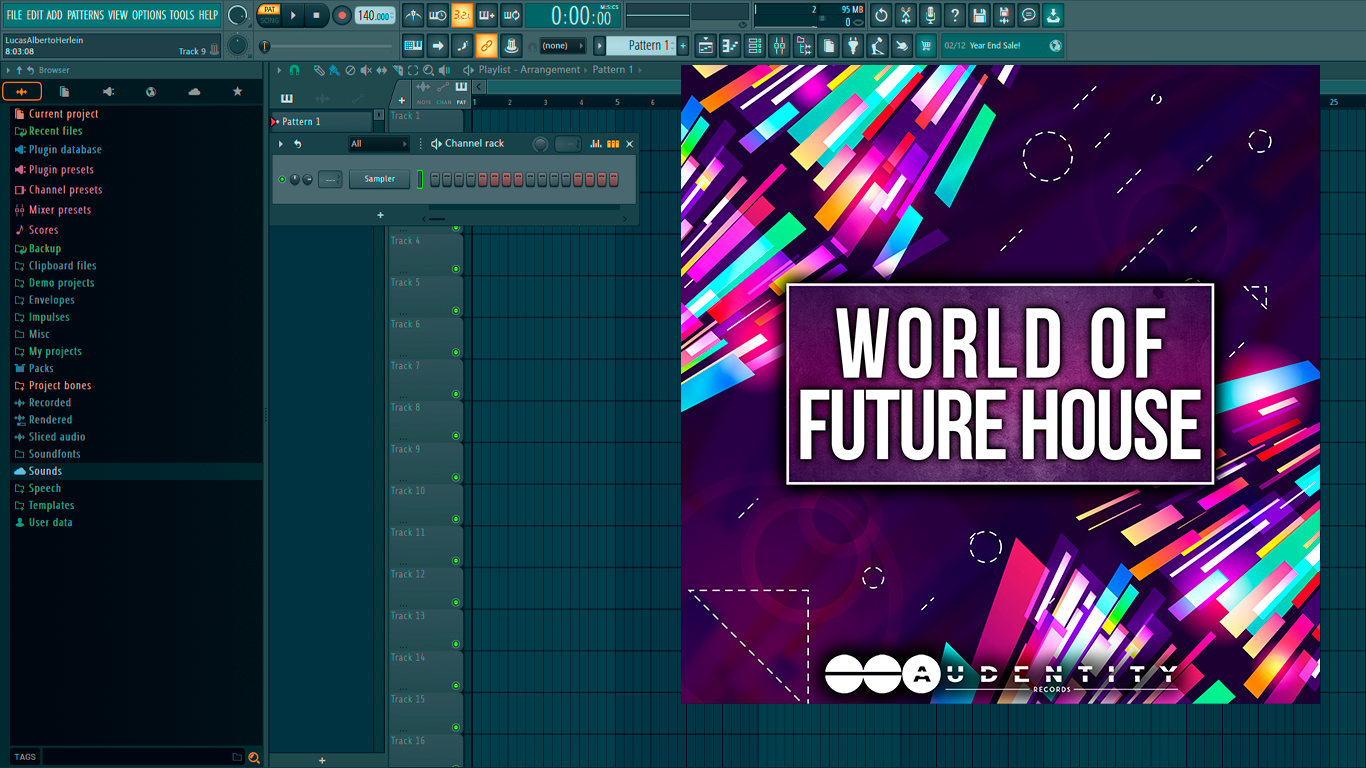Click the Year End Sale! news banner
Screen dimensions: 1366x768
1002,45
